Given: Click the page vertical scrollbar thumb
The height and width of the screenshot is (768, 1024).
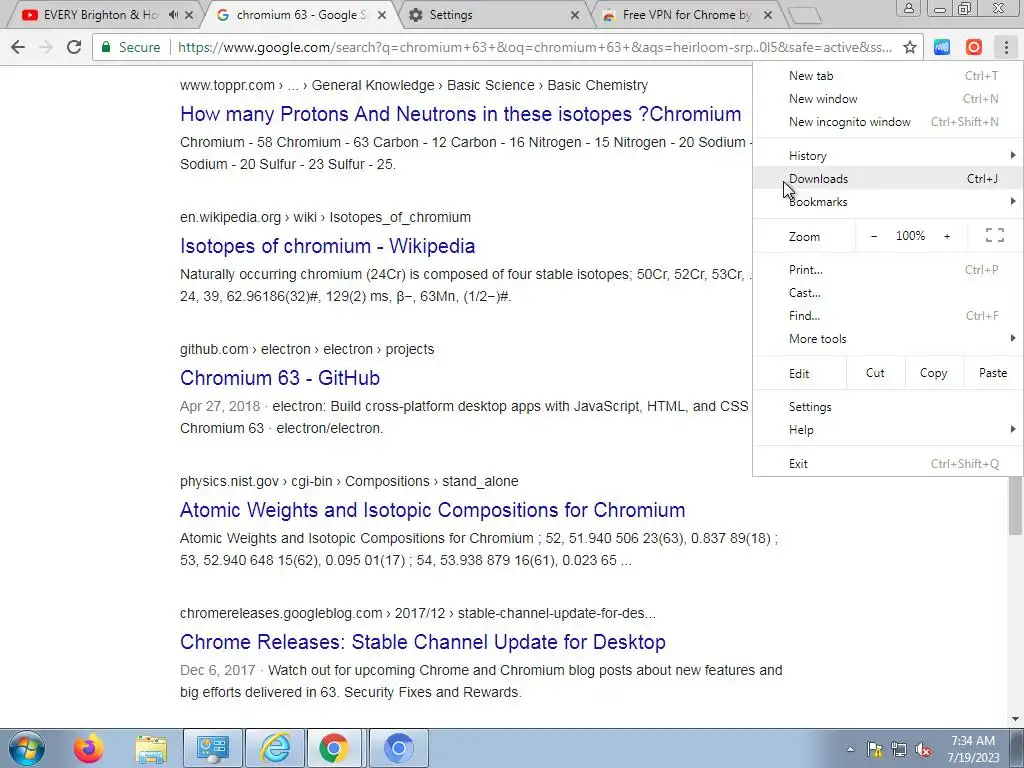Looking at the screenshot, I should (1015, 504).
